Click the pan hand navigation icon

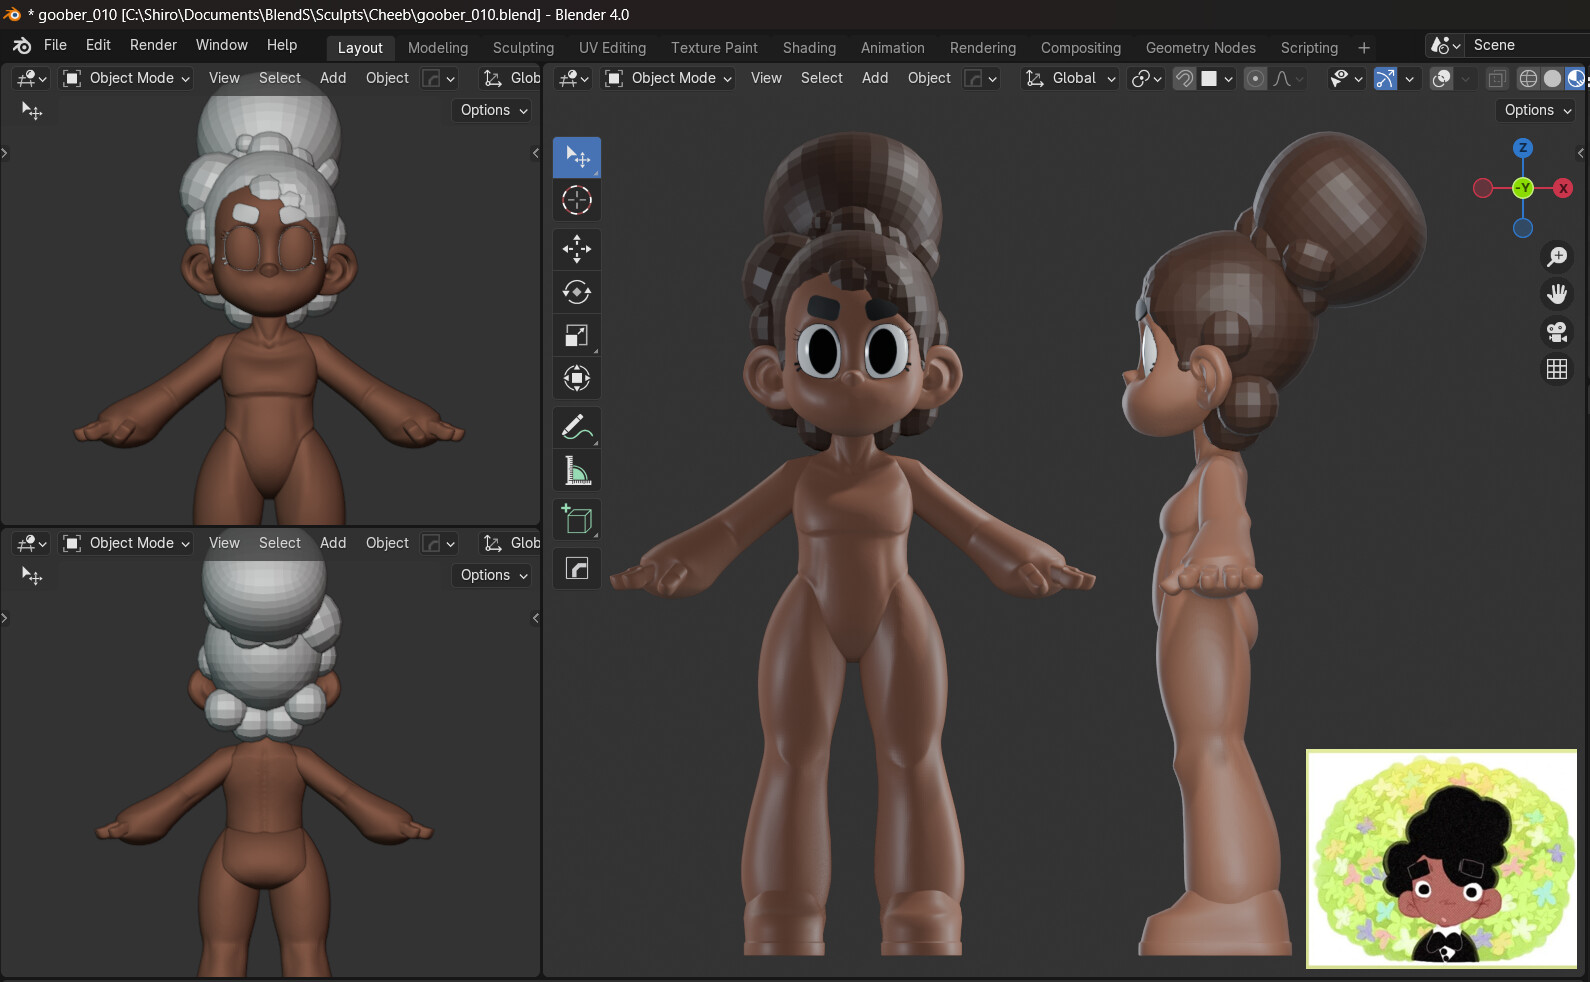[1557, 294]
